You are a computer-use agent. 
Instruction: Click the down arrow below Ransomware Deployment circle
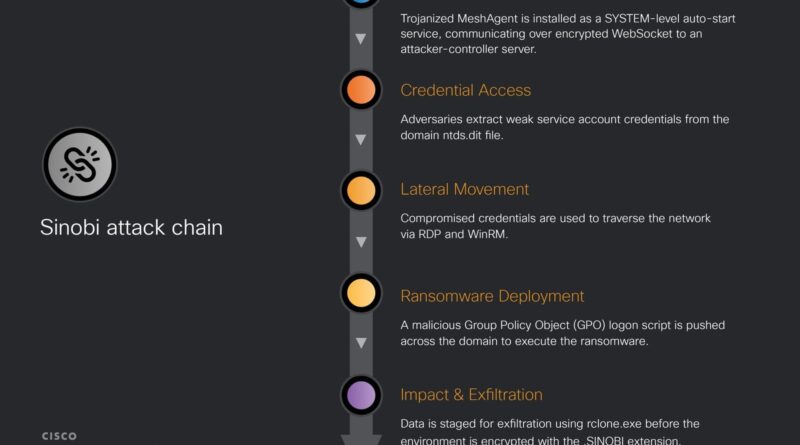click(361, 343)
